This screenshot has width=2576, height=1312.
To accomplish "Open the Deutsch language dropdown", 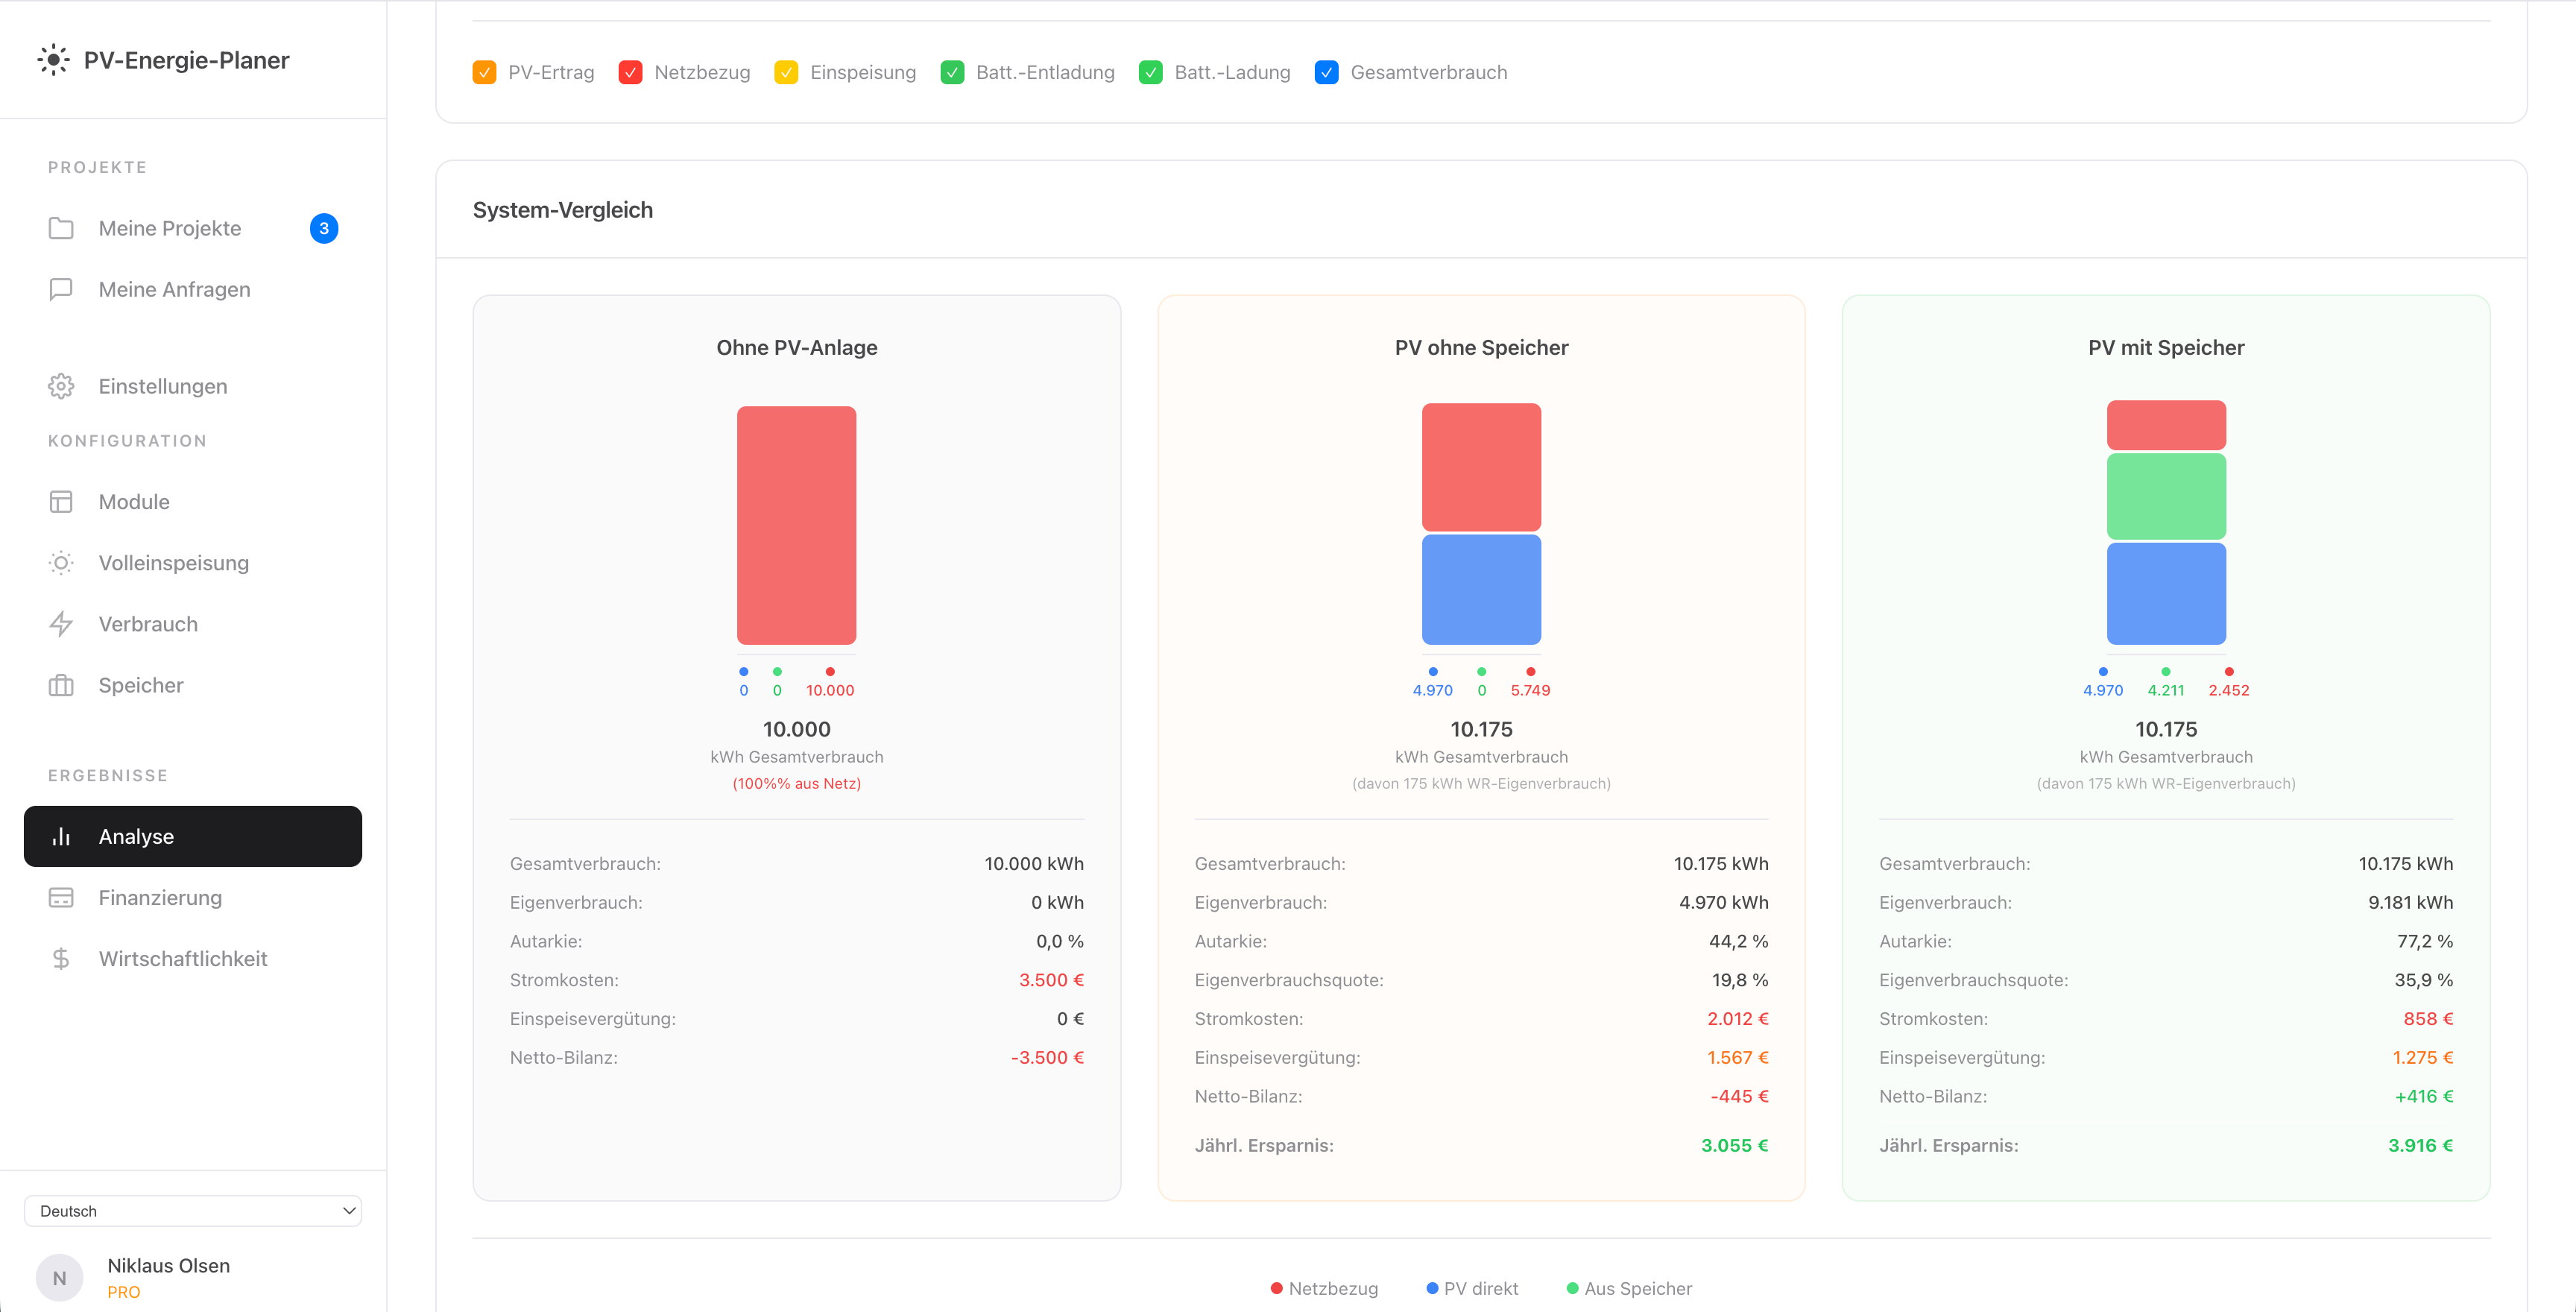I will (x=193, y=1211).
